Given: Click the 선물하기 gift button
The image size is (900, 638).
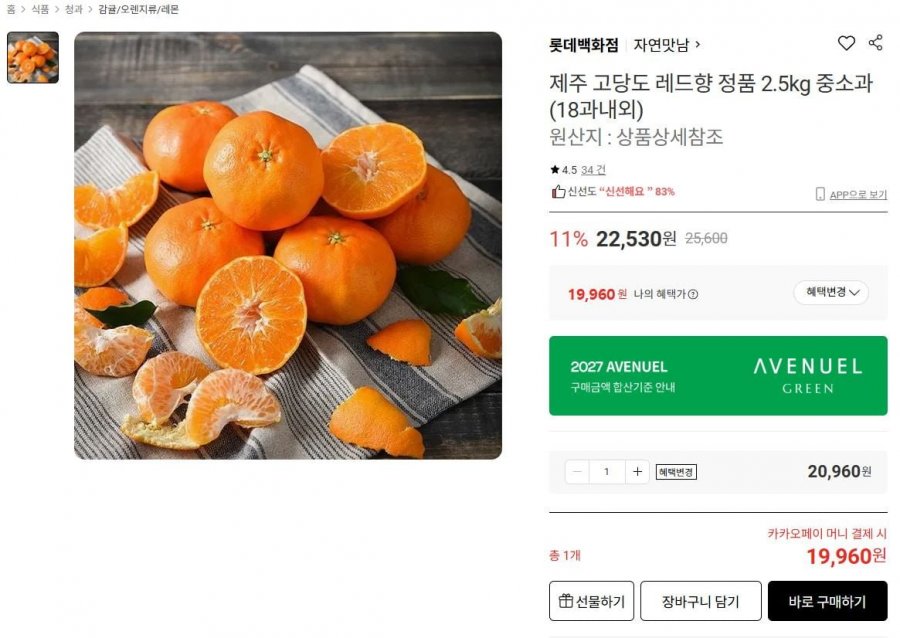Looking at the screenshot, I should pyautogui.click(x=592, y=601).
